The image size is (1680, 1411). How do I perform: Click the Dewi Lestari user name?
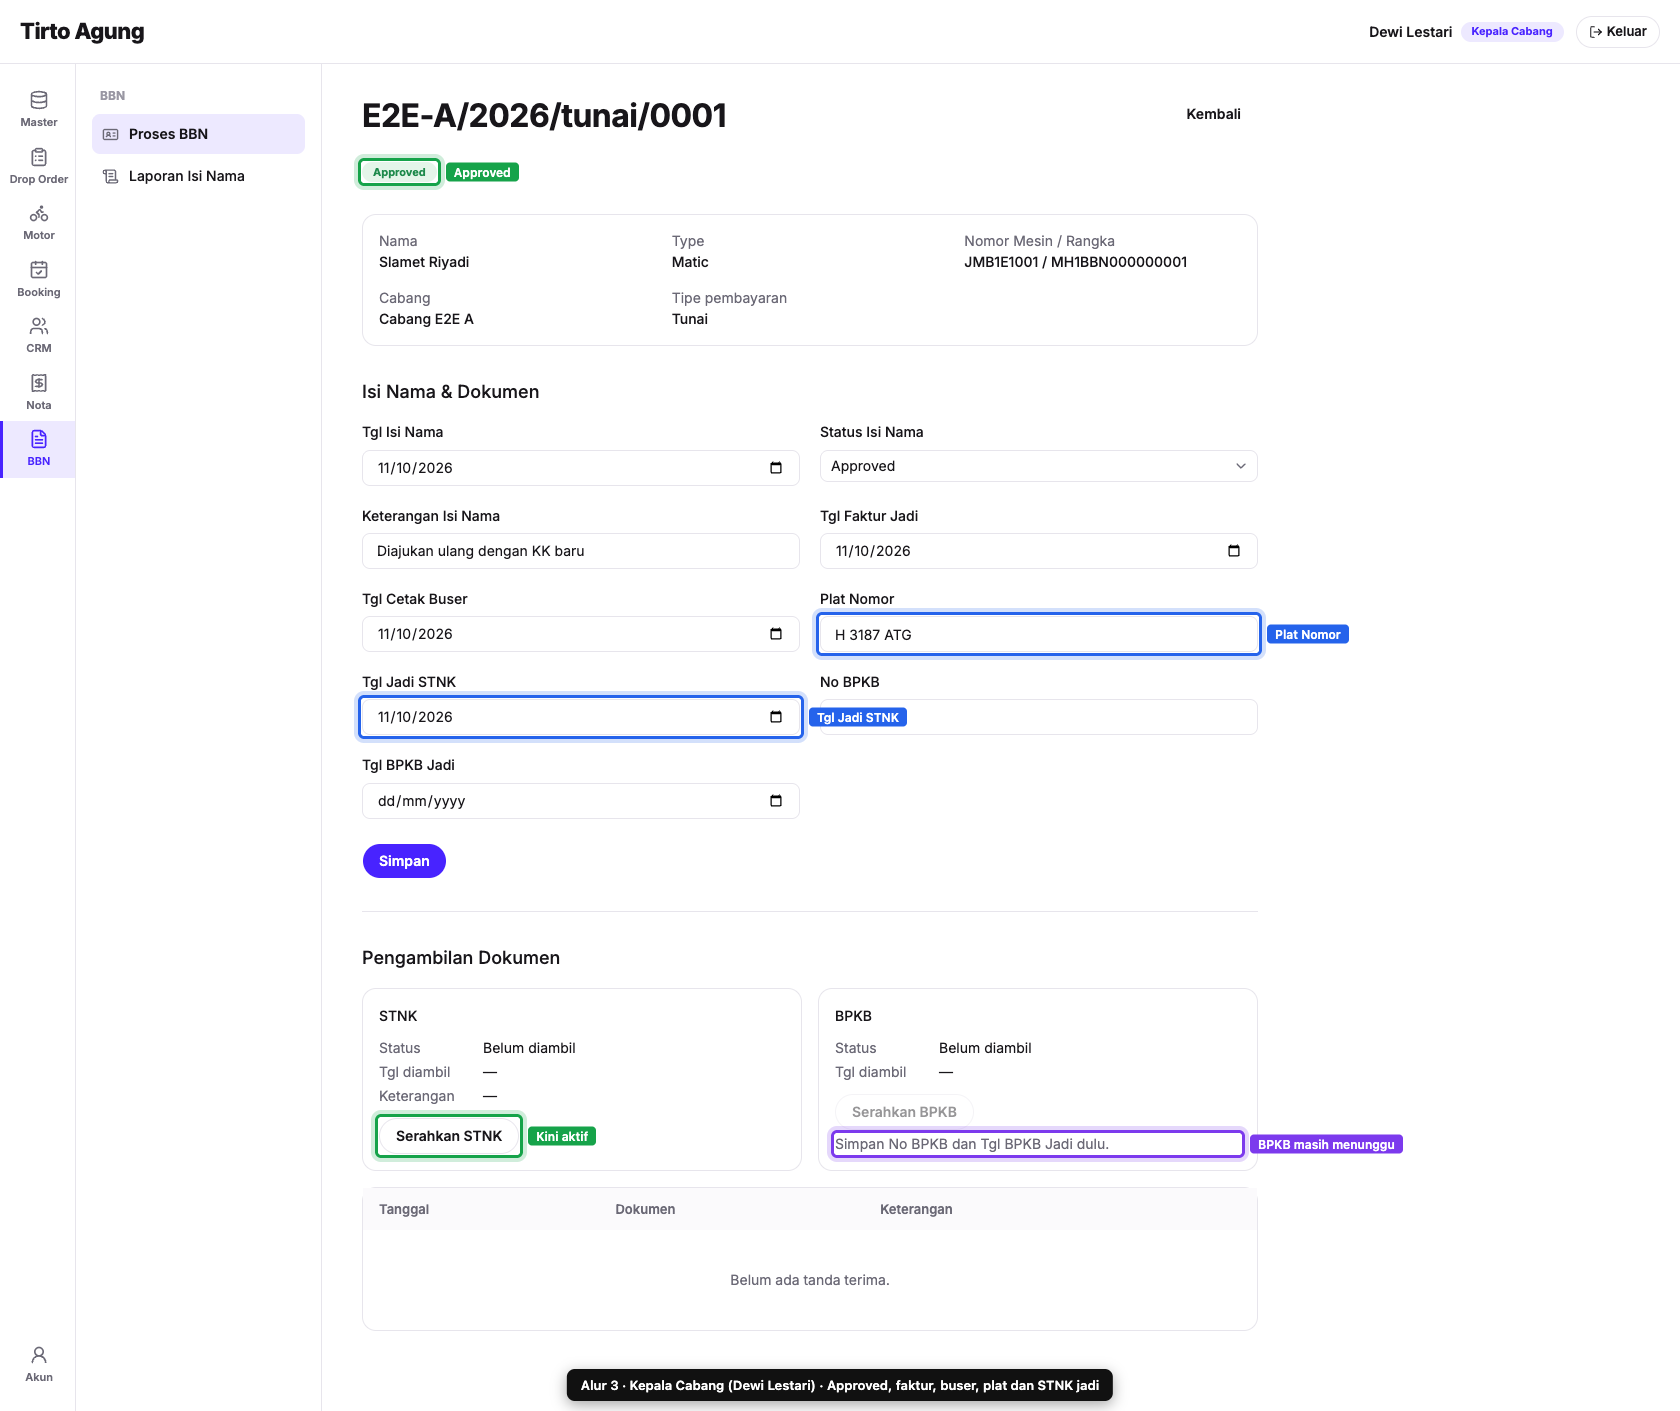(x=1410, y=32)
